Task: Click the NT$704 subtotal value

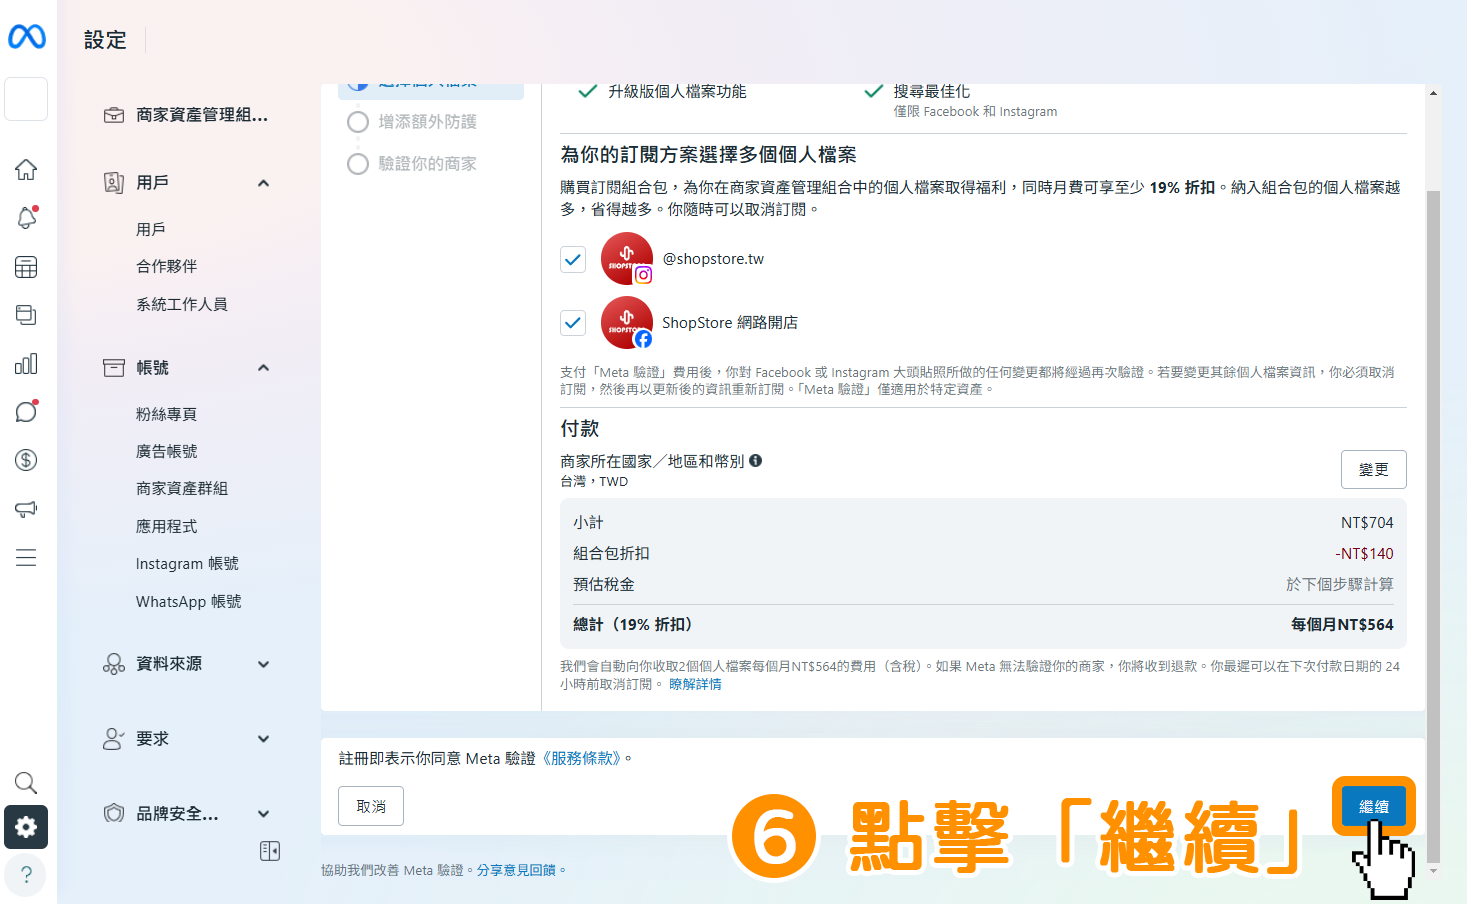Action: [x=1367, y=522]
